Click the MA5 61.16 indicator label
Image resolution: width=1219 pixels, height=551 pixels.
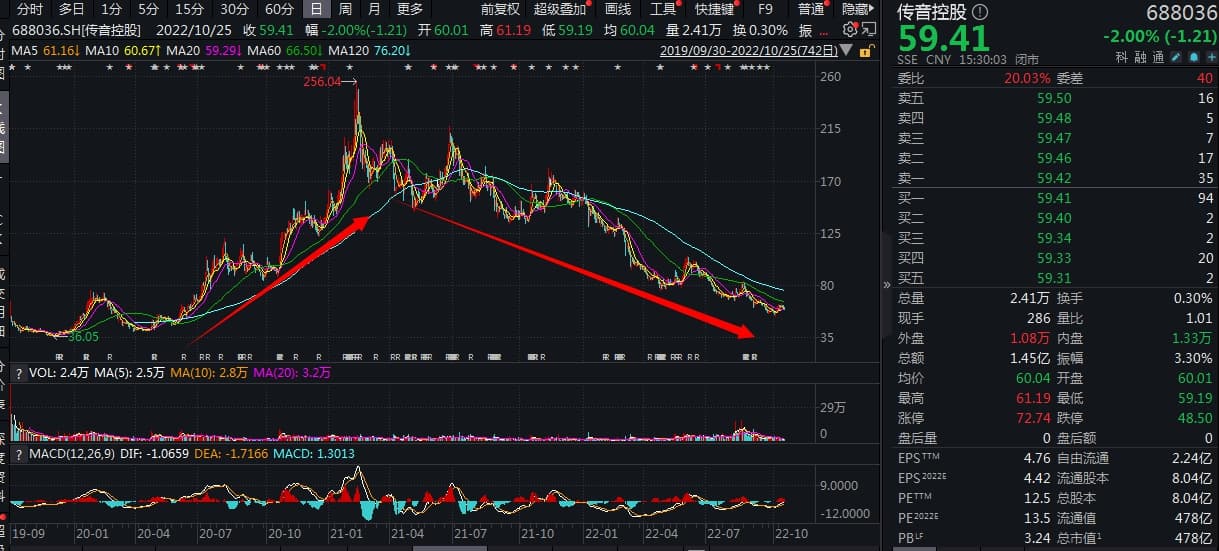pos(46,50)
